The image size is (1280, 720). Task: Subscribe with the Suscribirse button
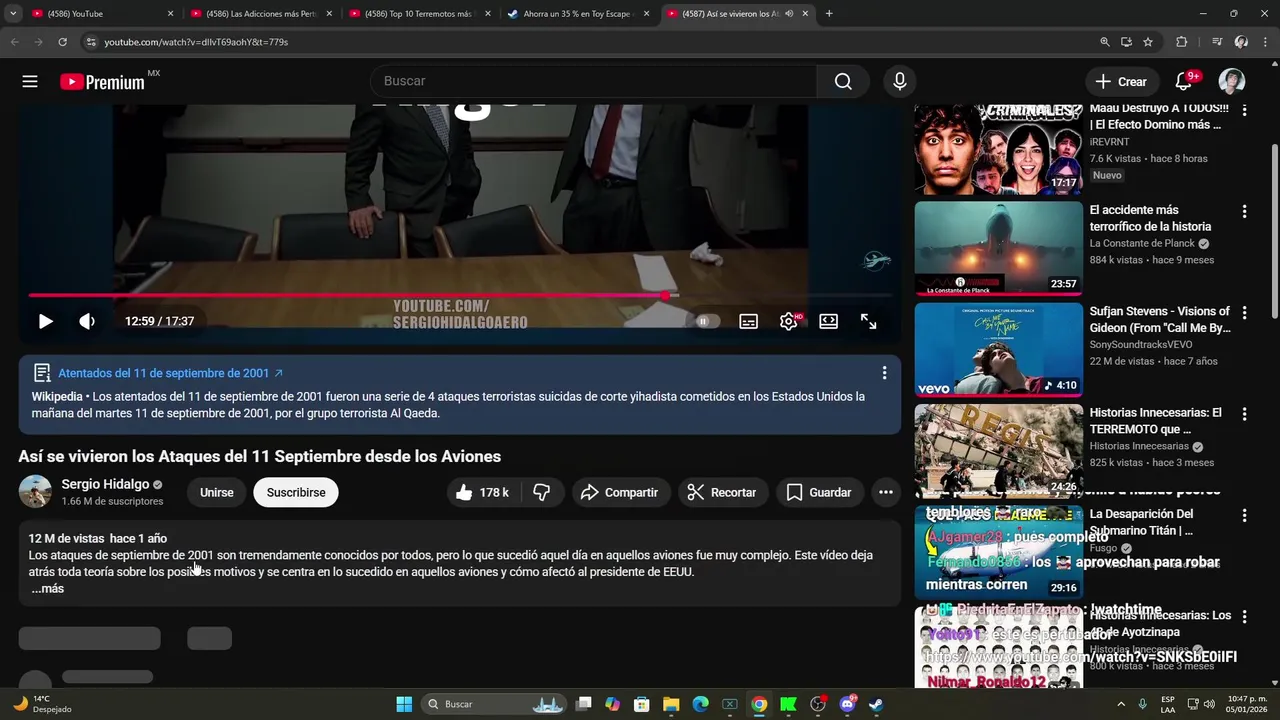(x=296, y=492)
